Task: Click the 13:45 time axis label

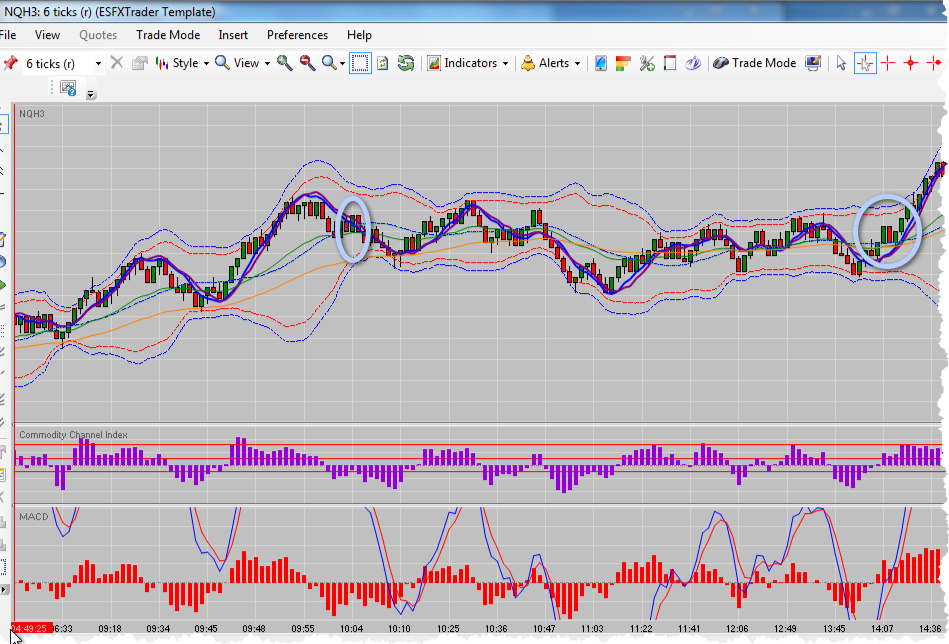Action: point(834,628)
